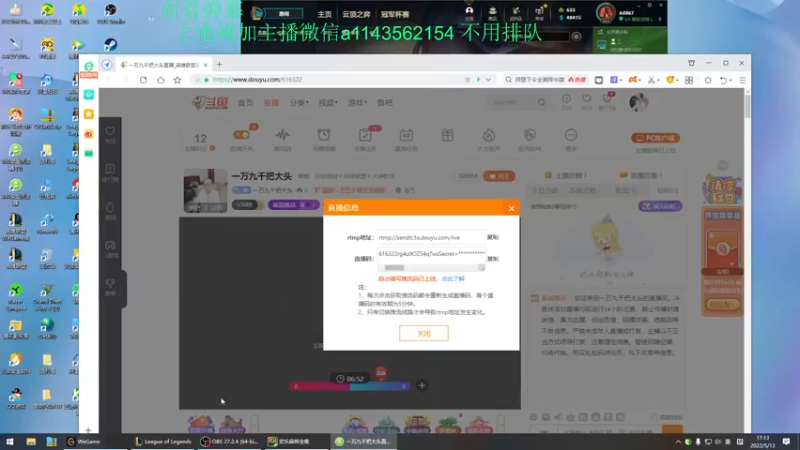The height and width of the screenshot is (450, 800).
Task: Click the browser home icon
Action: 161,80
